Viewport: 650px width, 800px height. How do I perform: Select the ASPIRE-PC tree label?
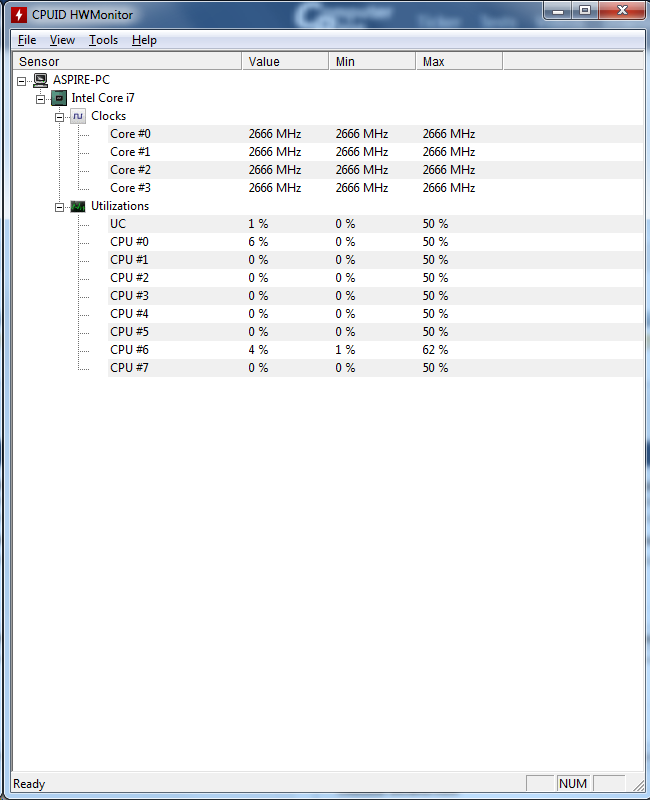pos(81,80)
